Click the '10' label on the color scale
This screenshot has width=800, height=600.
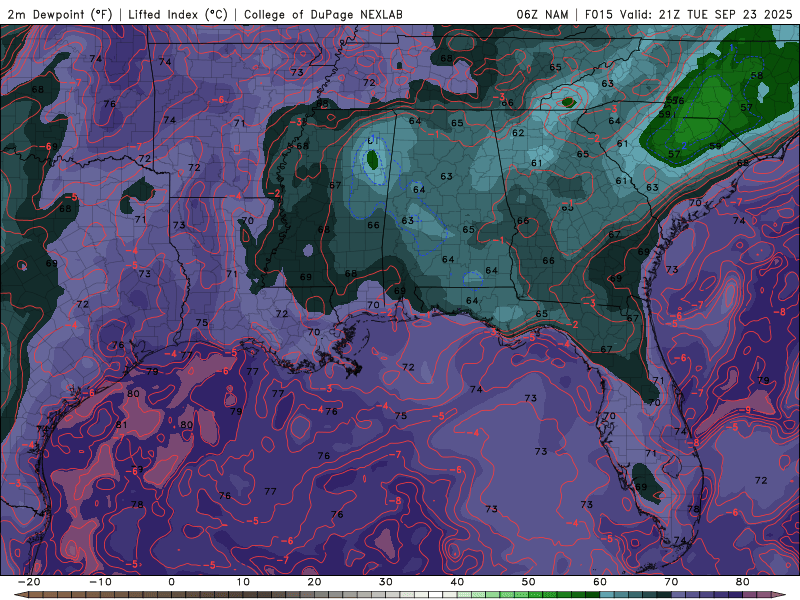243,582
